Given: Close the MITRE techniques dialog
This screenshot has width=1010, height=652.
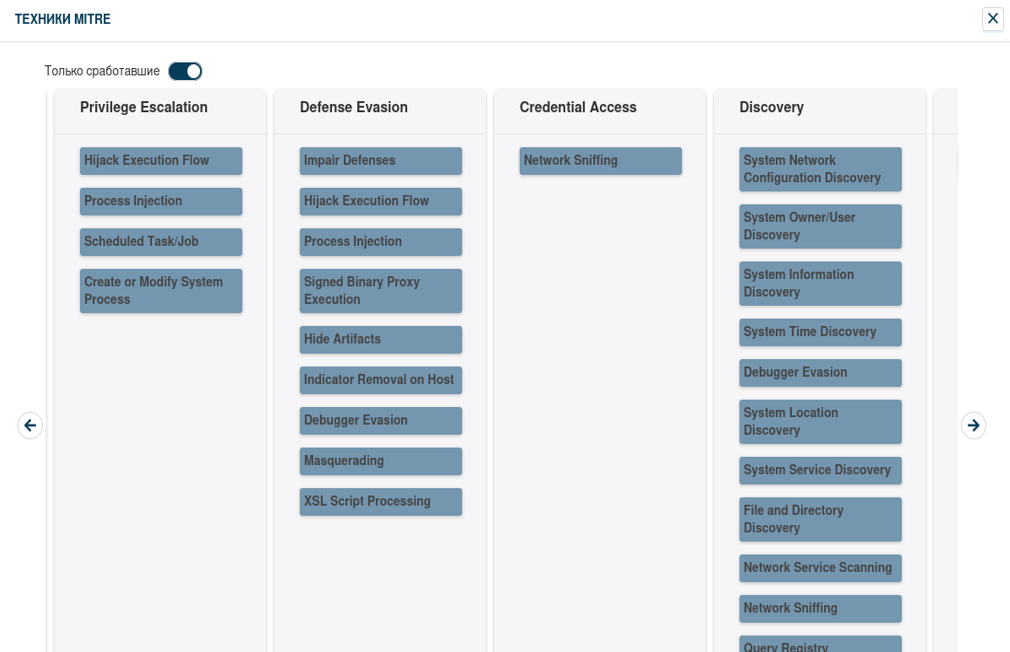Looking at the screenshot, I should (992, 19).
